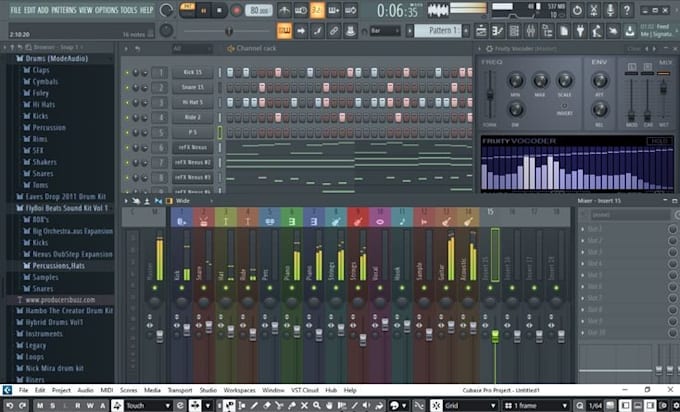The image size is (680, 412).
Task: Click the stamp icon in FL toolbar
Action: tap(350, 31)
